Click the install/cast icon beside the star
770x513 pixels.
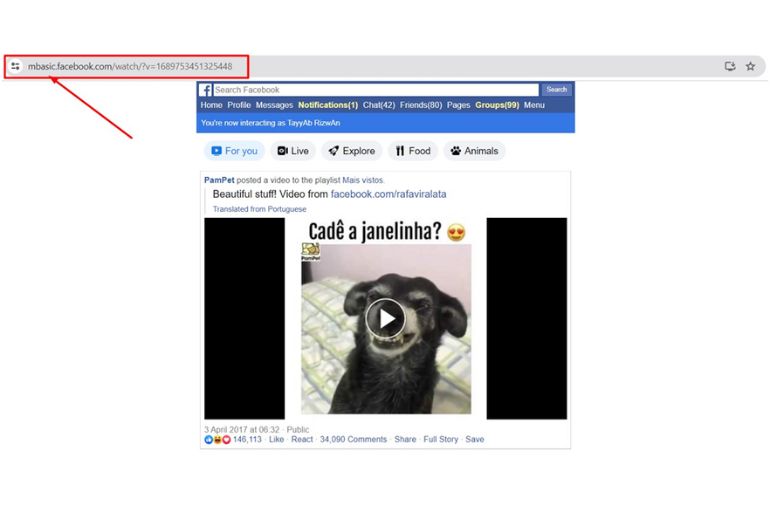[x=730, y=66]
